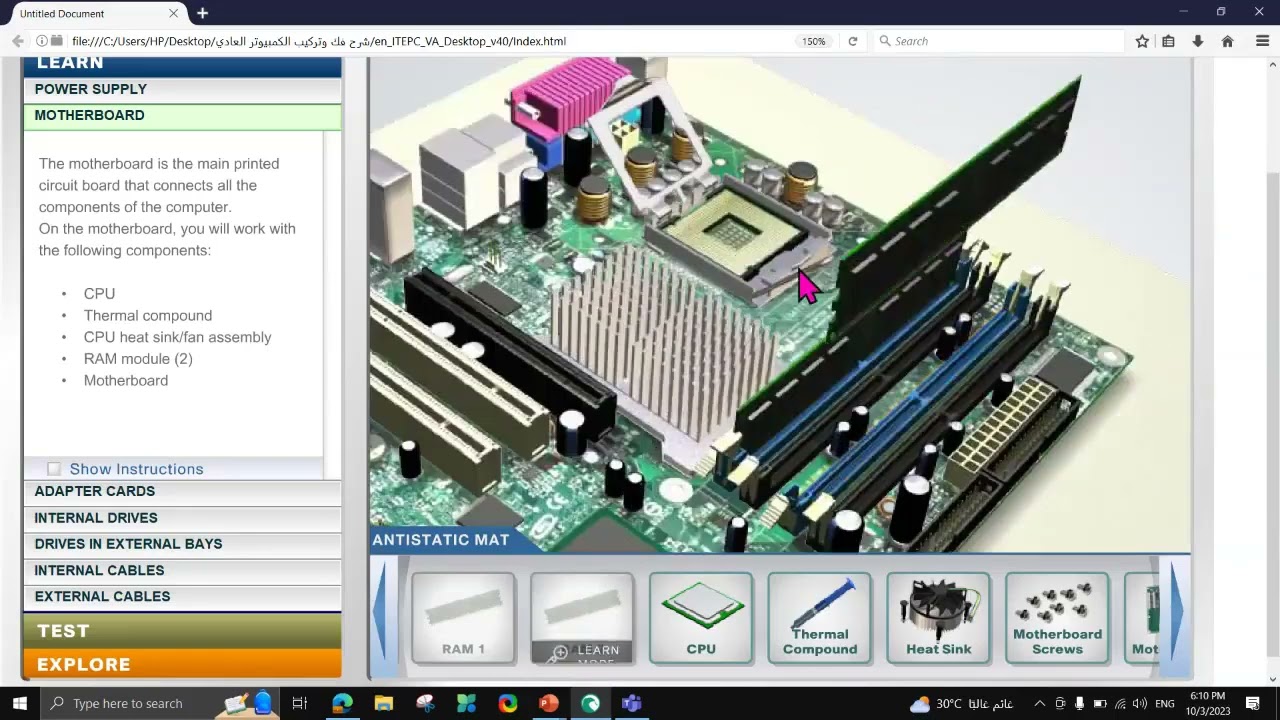This screenshot has height=720, width=1280.
Task: Expand the ADAPTER CARDS section
Action: [x=182, y=491]
